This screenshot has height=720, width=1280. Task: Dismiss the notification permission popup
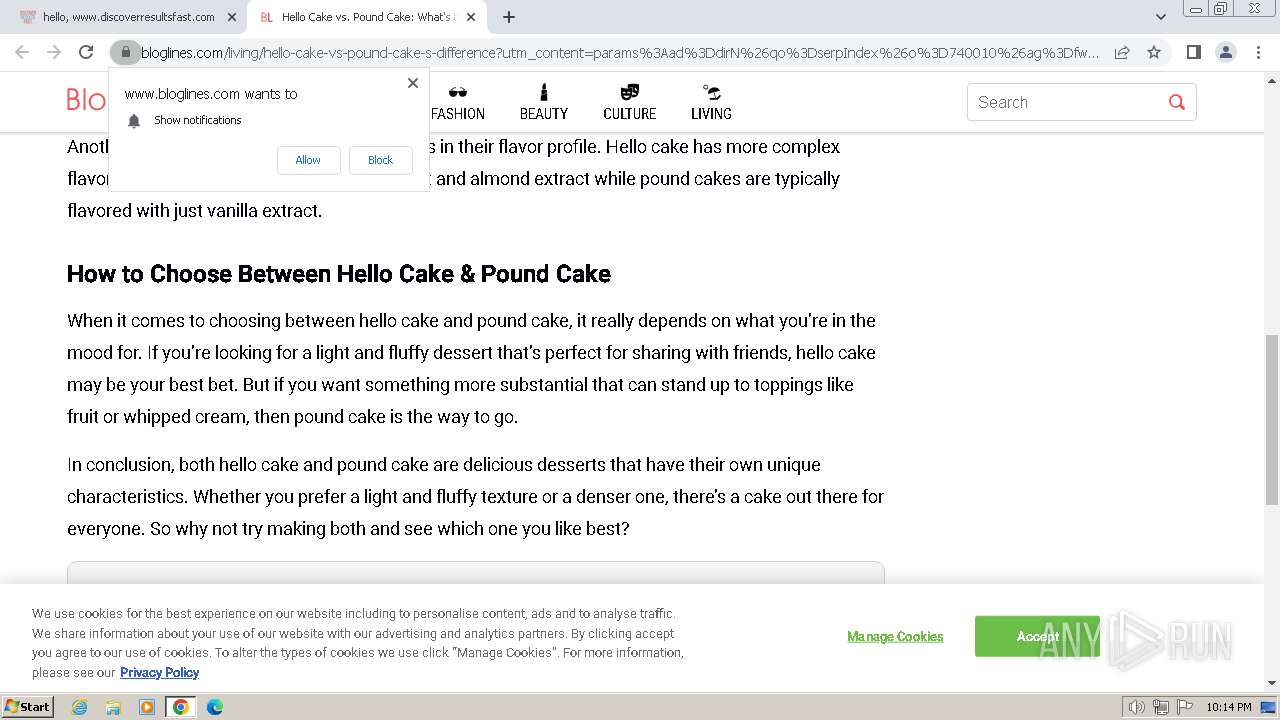413,83
